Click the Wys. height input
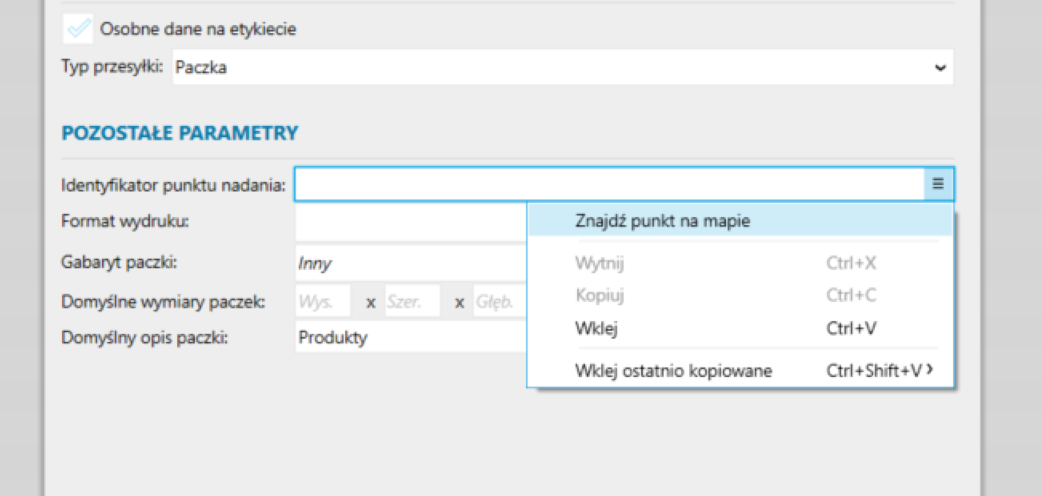 click(322, 302)
